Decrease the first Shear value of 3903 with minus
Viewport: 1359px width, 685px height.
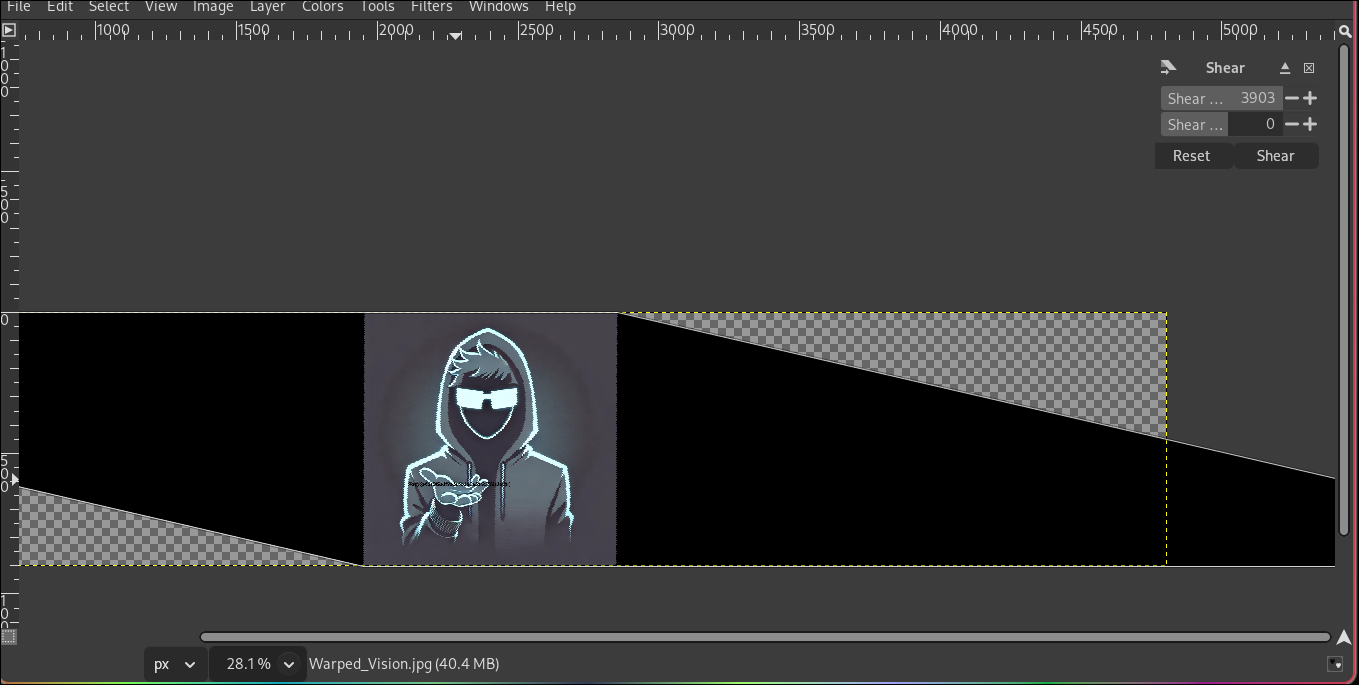coord(1292,98)
